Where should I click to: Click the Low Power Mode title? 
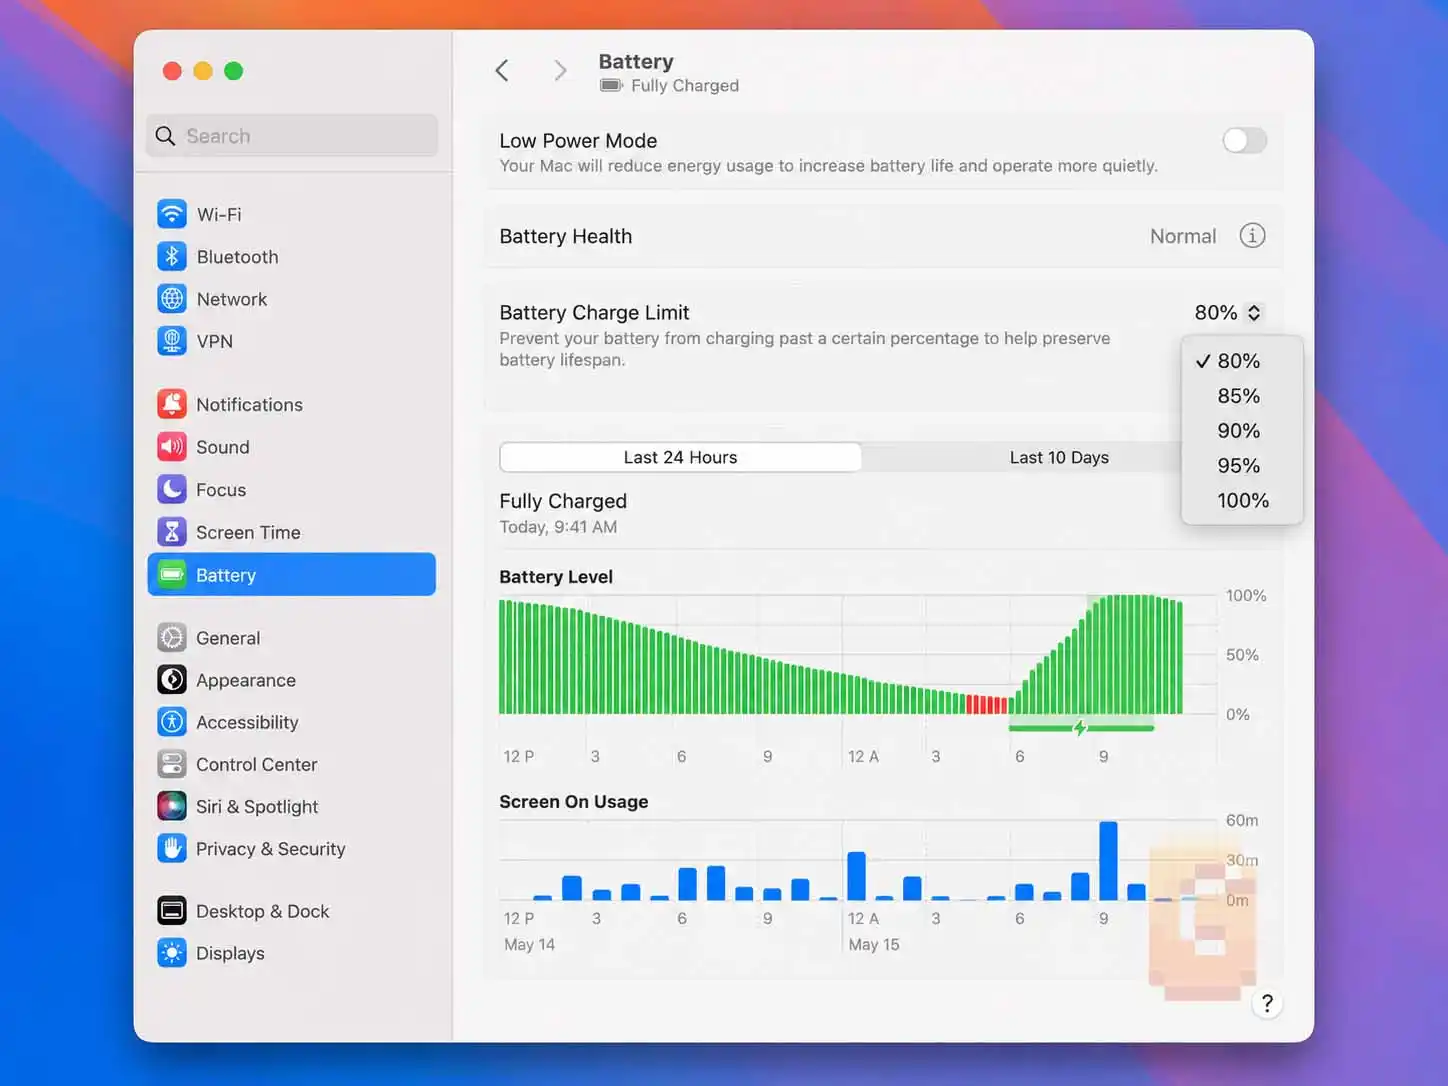click(x=578, y=141)
